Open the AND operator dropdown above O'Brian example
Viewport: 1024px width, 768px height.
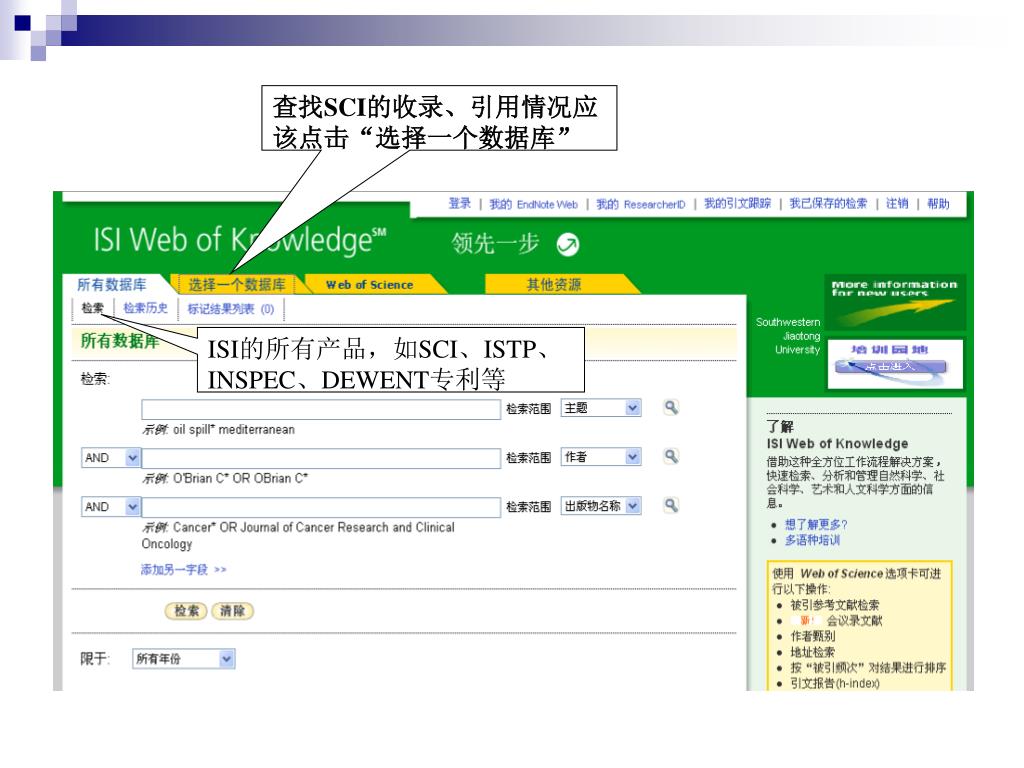pyautogui.click(x=110, y=458)
